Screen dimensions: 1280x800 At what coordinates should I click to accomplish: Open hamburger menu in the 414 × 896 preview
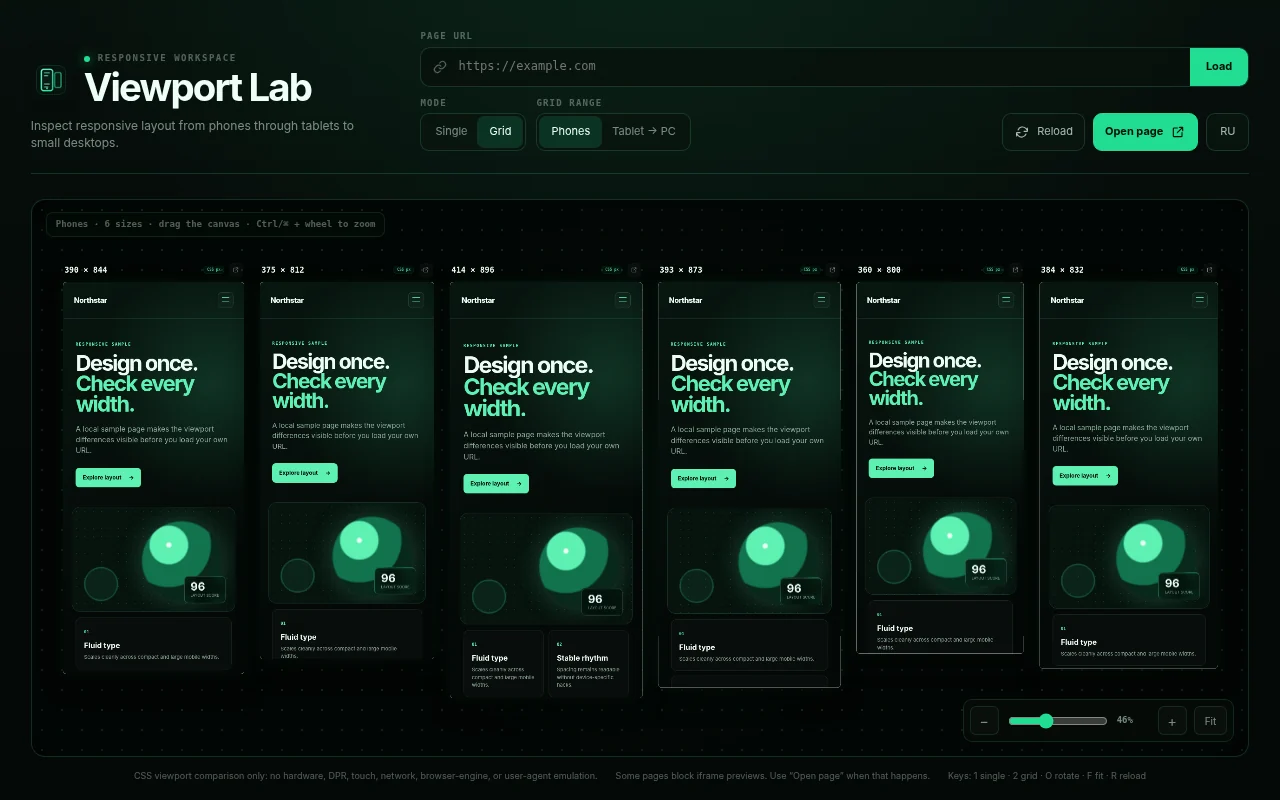point(623,299)
